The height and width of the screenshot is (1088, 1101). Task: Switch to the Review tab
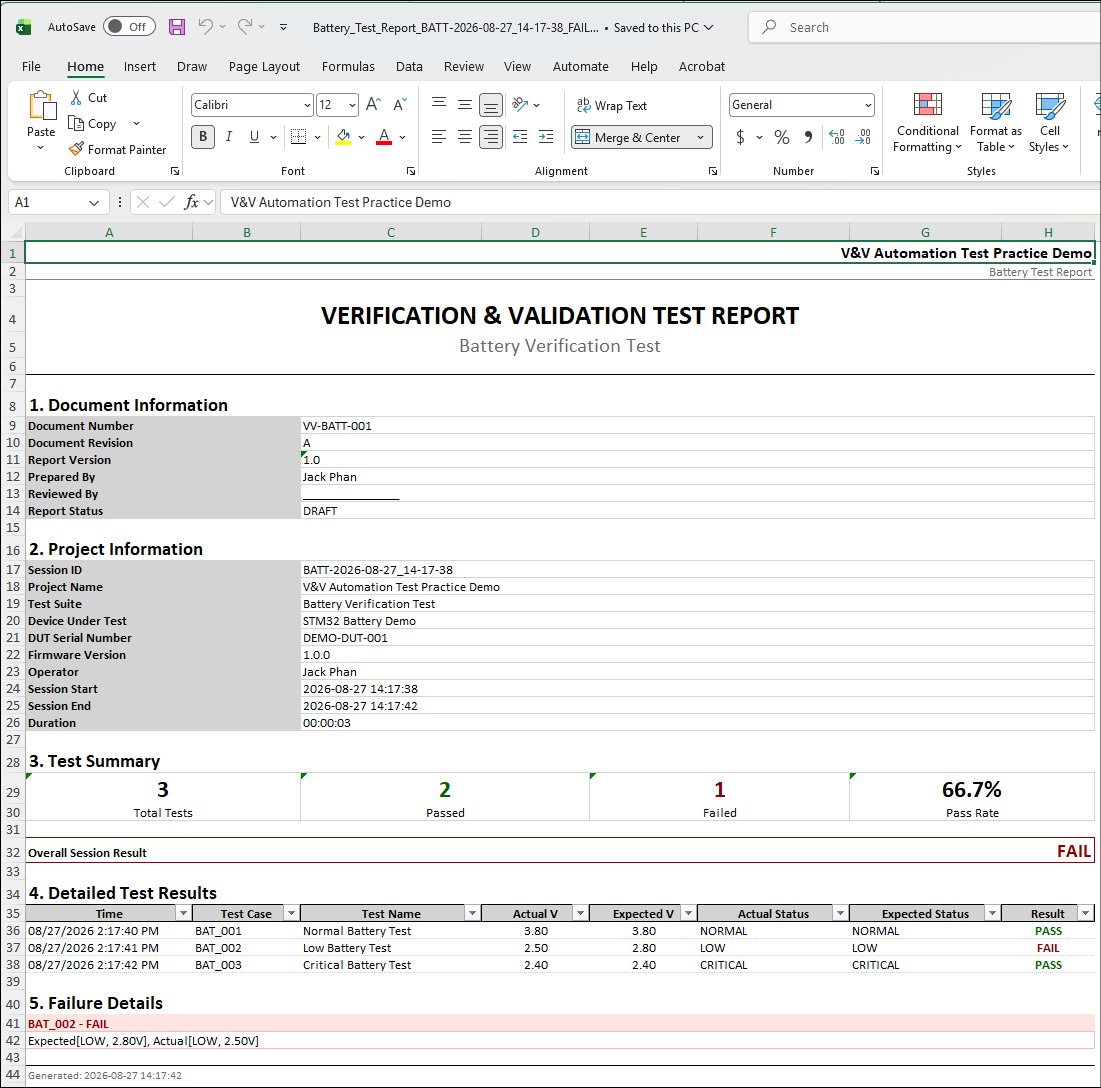coord(463,67)
